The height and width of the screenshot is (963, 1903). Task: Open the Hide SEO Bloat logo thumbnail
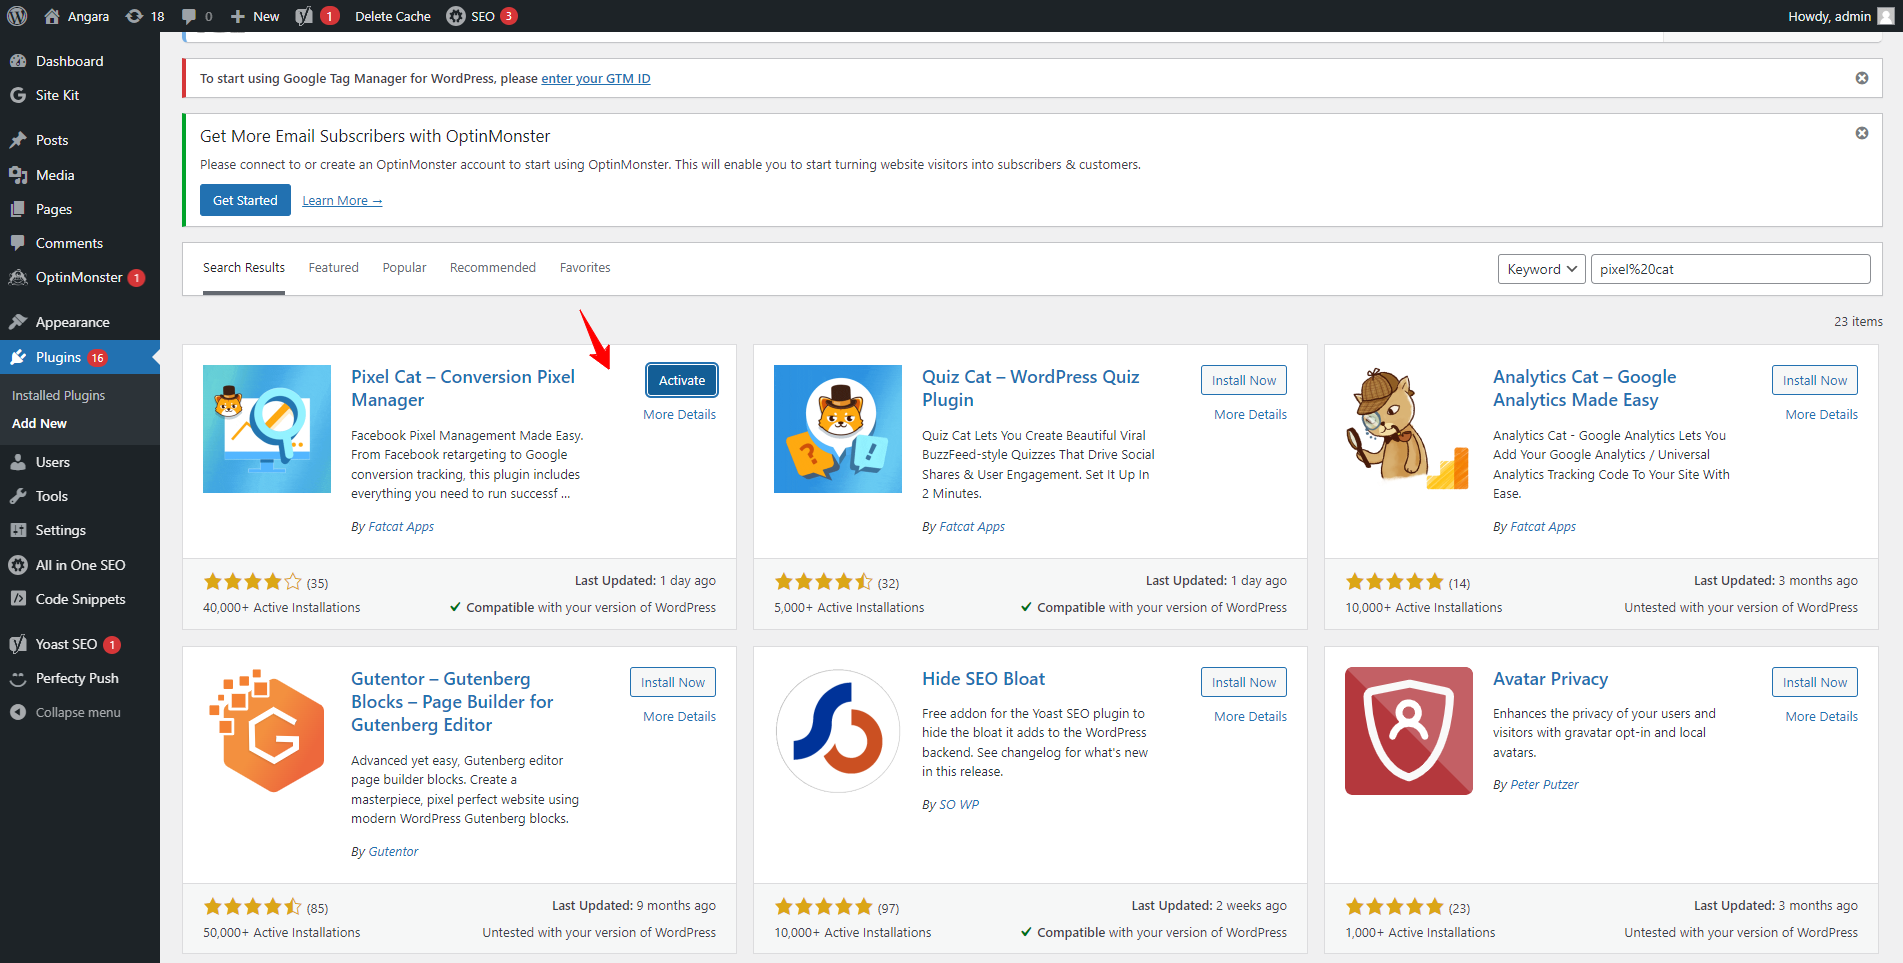pyautogui.click(x=838, y=731)
